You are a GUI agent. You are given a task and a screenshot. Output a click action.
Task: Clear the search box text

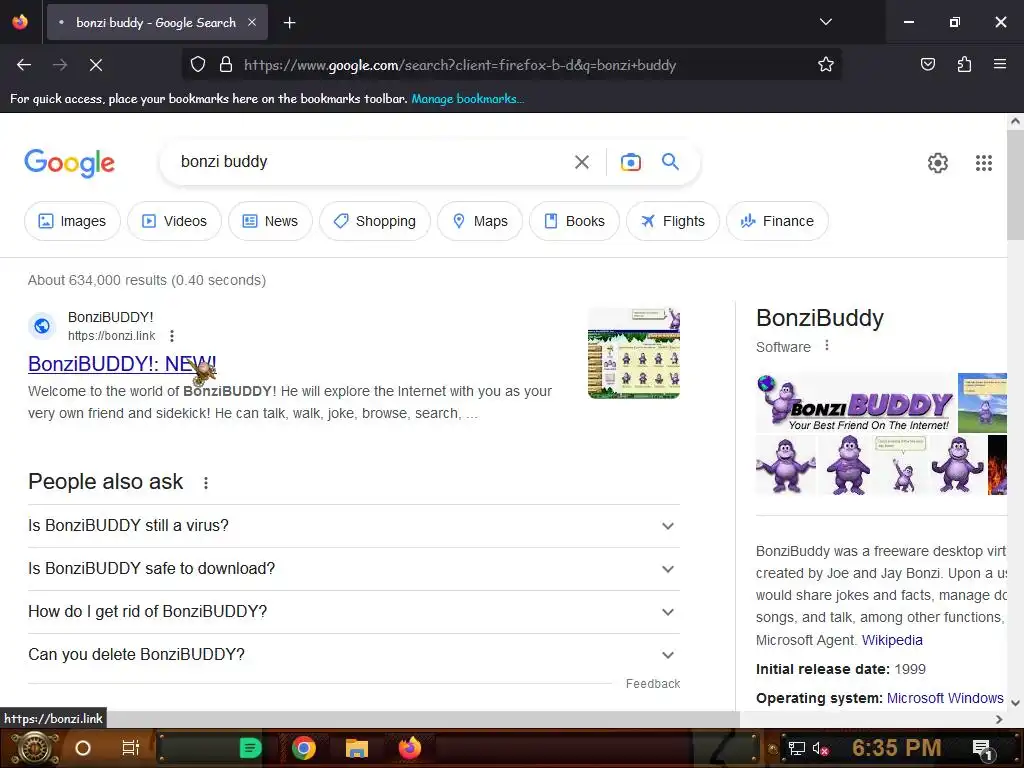point(581,162)
